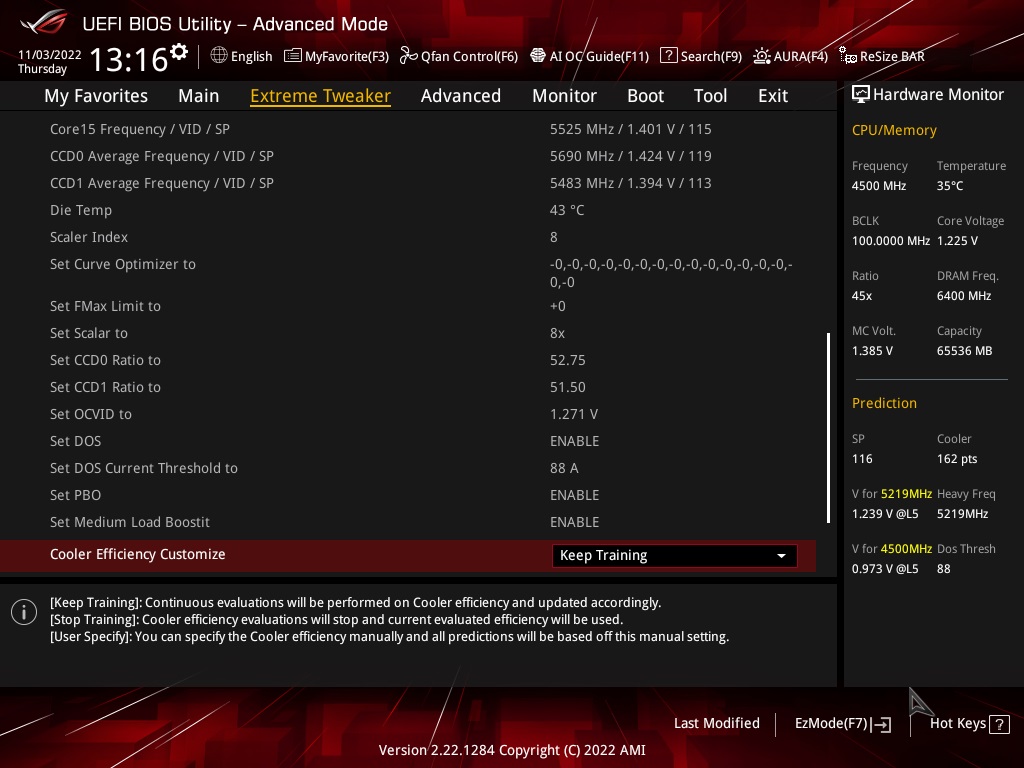Click the 88 A threshold value
The width and height of the screenshot is (1024, 768).
(564, 468)
